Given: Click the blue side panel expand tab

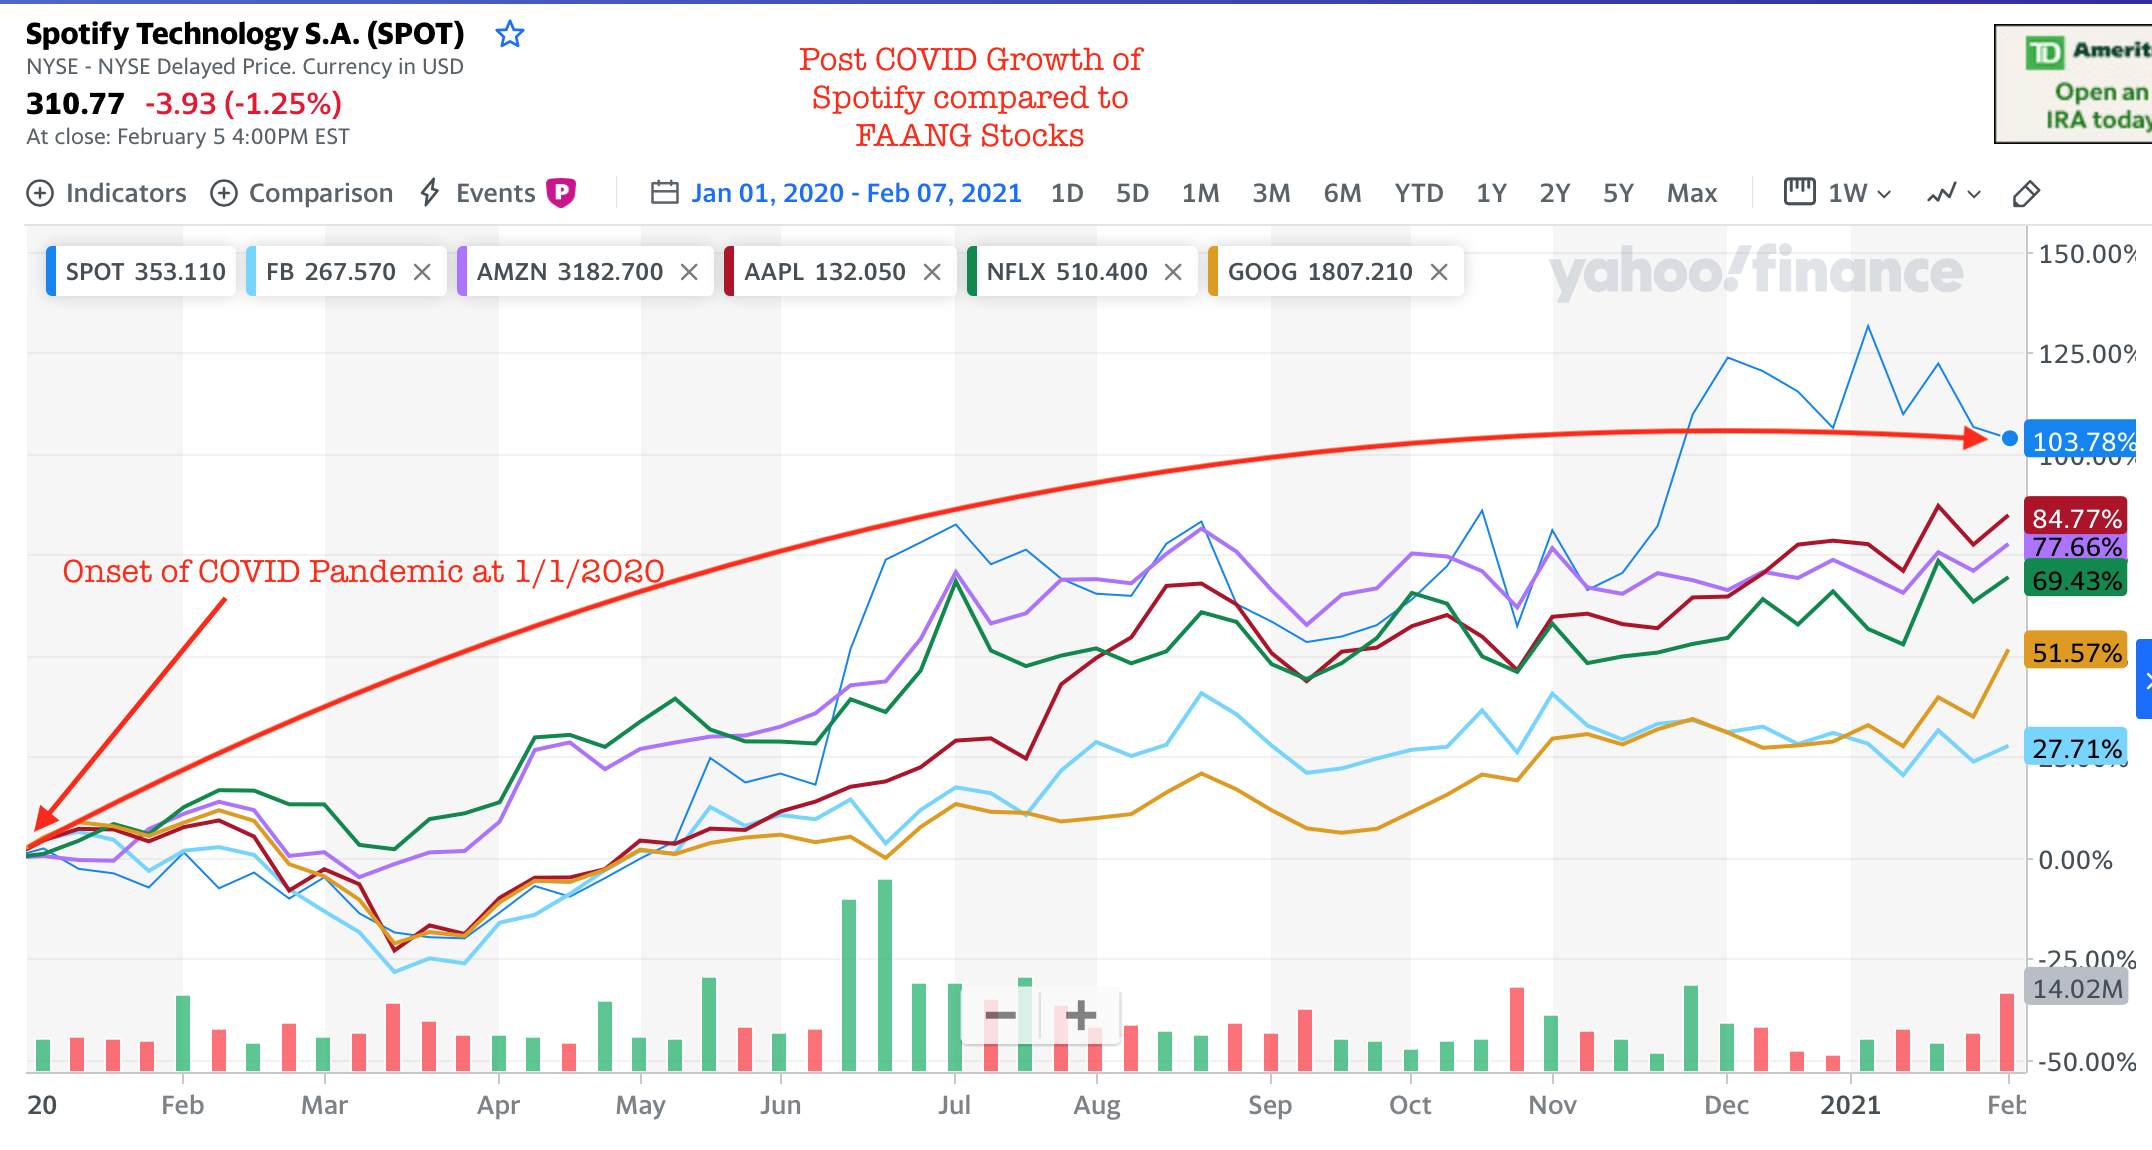Looking at the screenshot, I should coord(2144,680).
